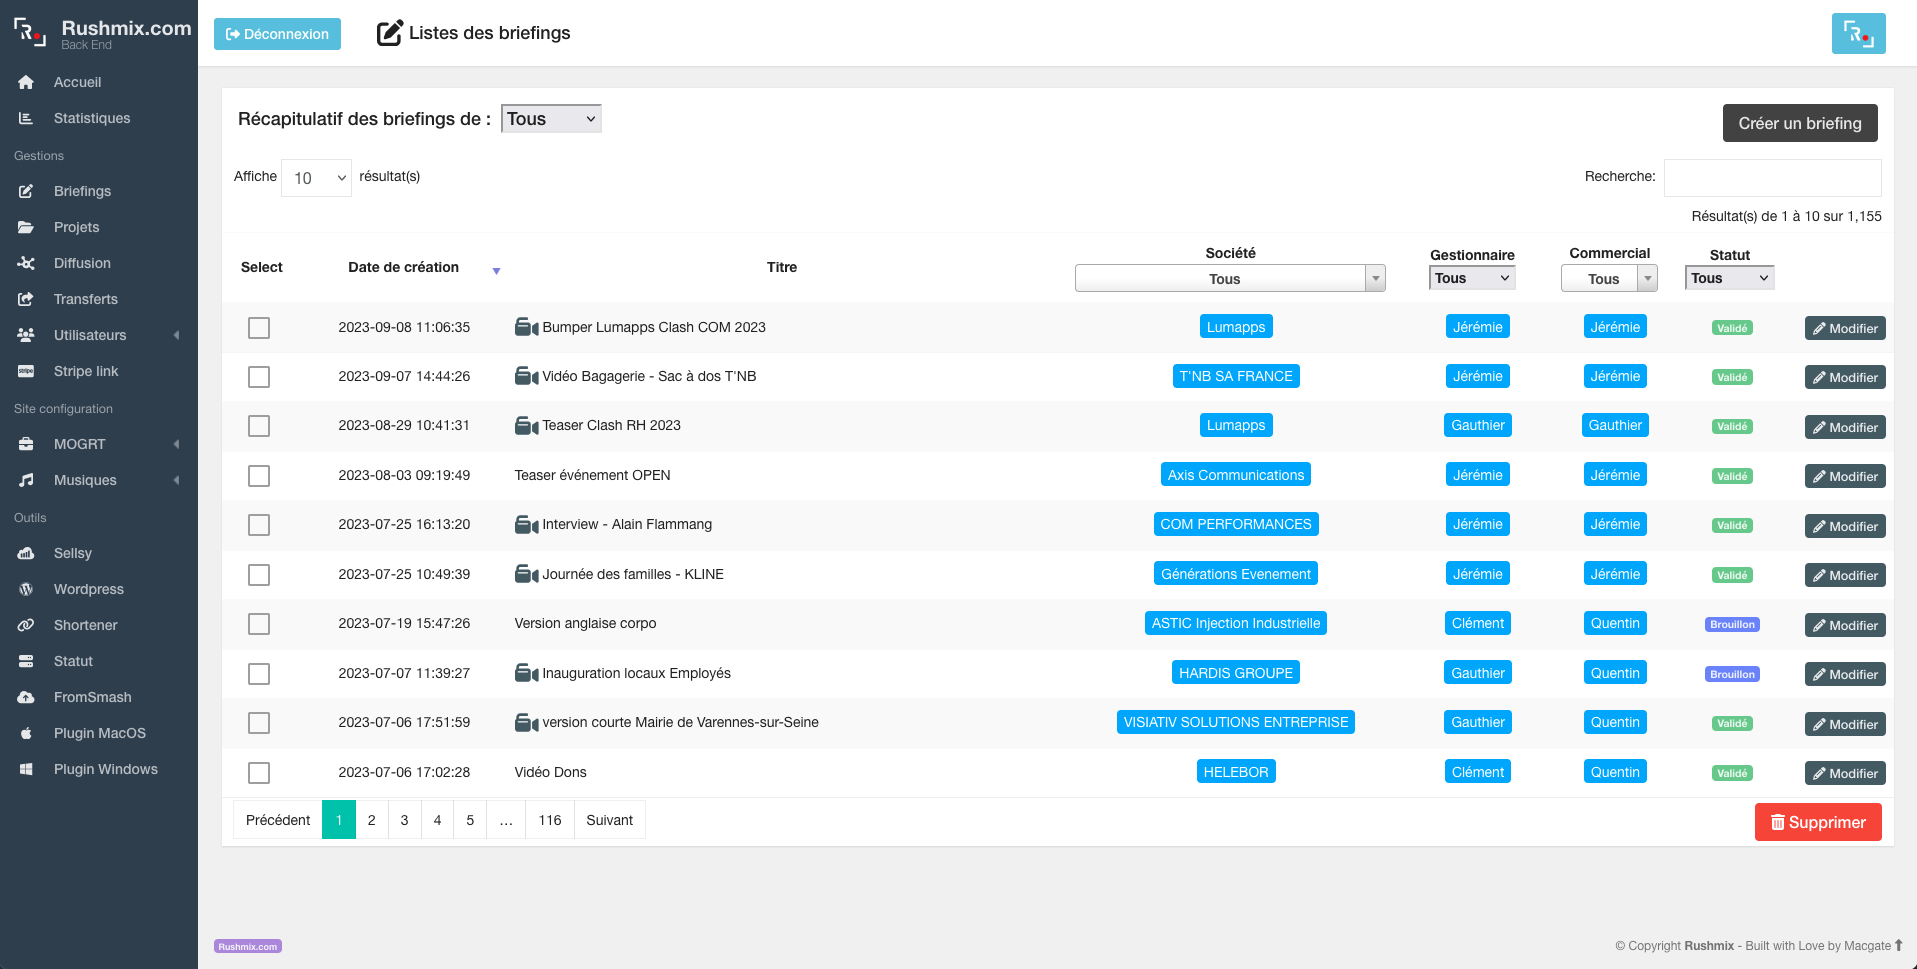
Task: Open Statistiques chart icon in sidebar
Action: (26, 118)
